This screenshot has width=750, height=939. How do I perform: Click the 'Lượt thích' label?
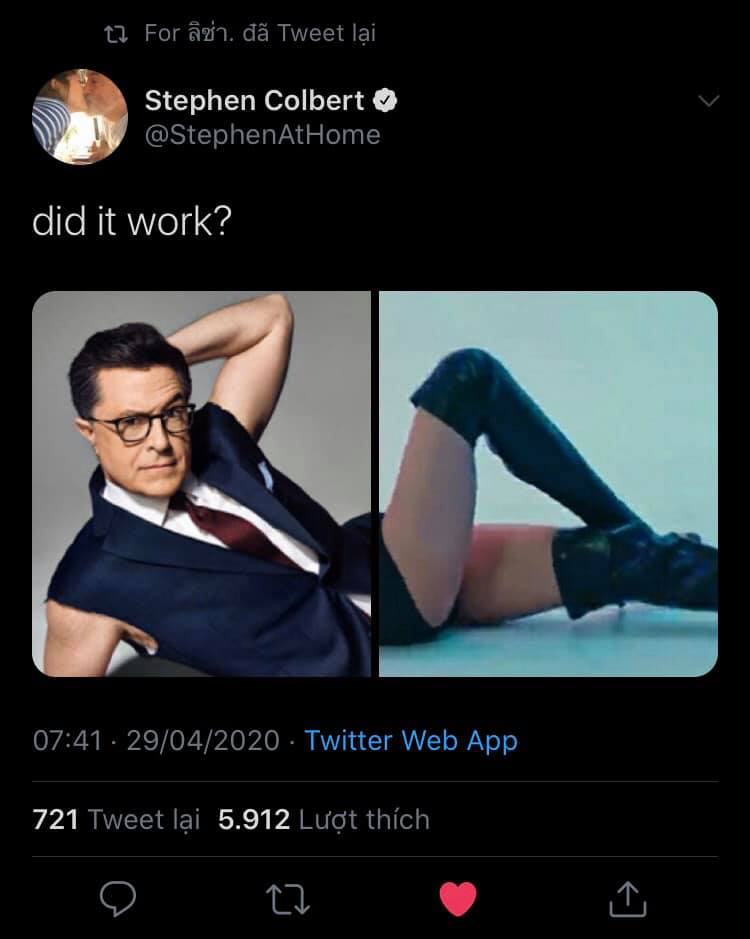click(x=363, y=820)
